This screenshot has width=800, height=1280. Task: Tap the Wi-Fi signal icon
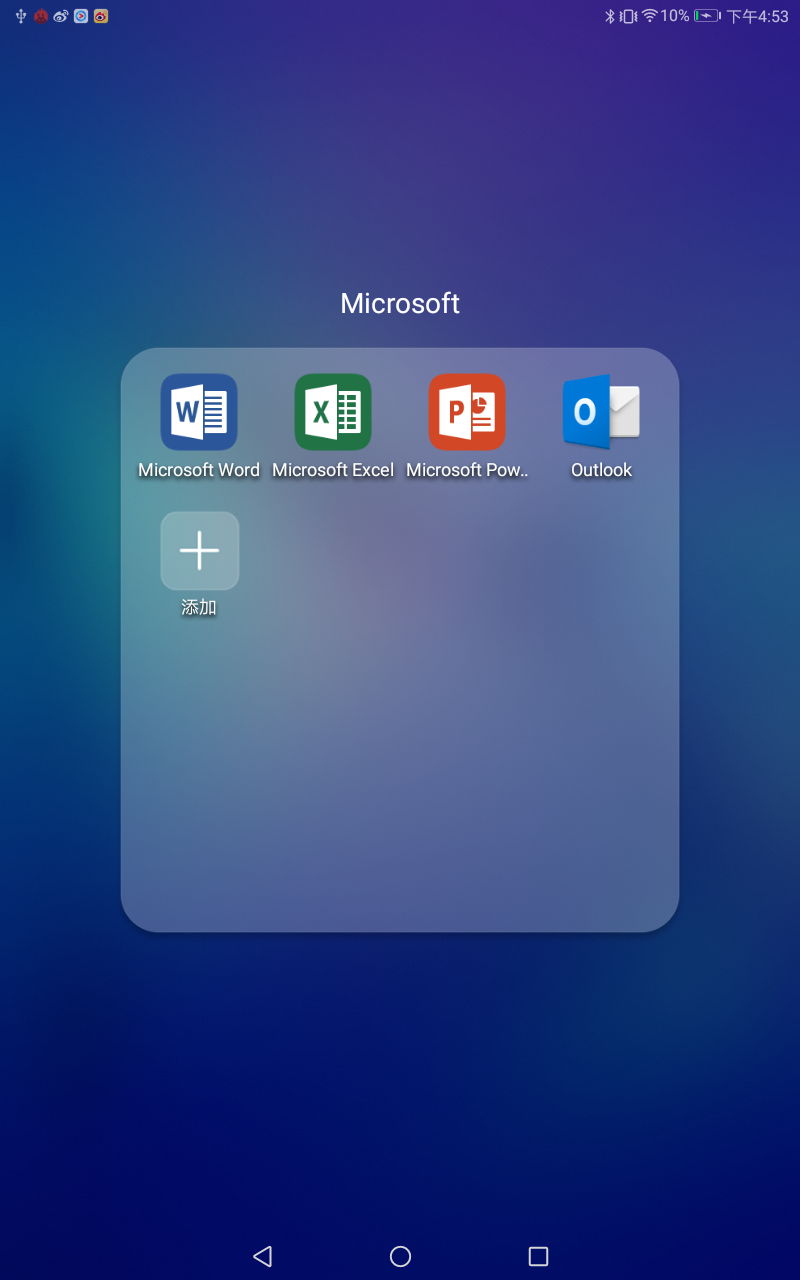click(x=649, y=16)
